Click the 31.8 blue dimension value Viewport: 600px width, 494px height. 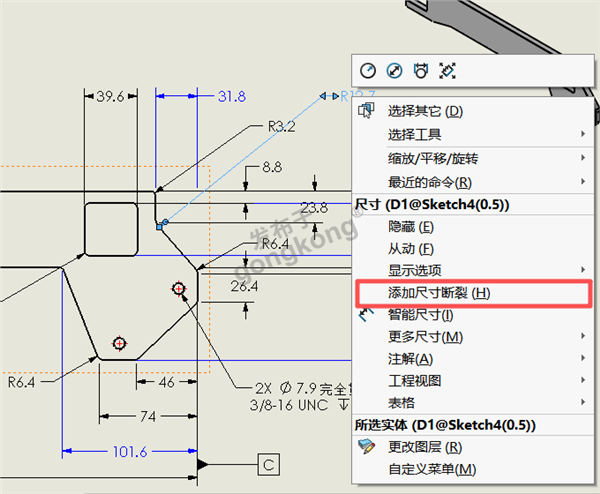(231, 96)
